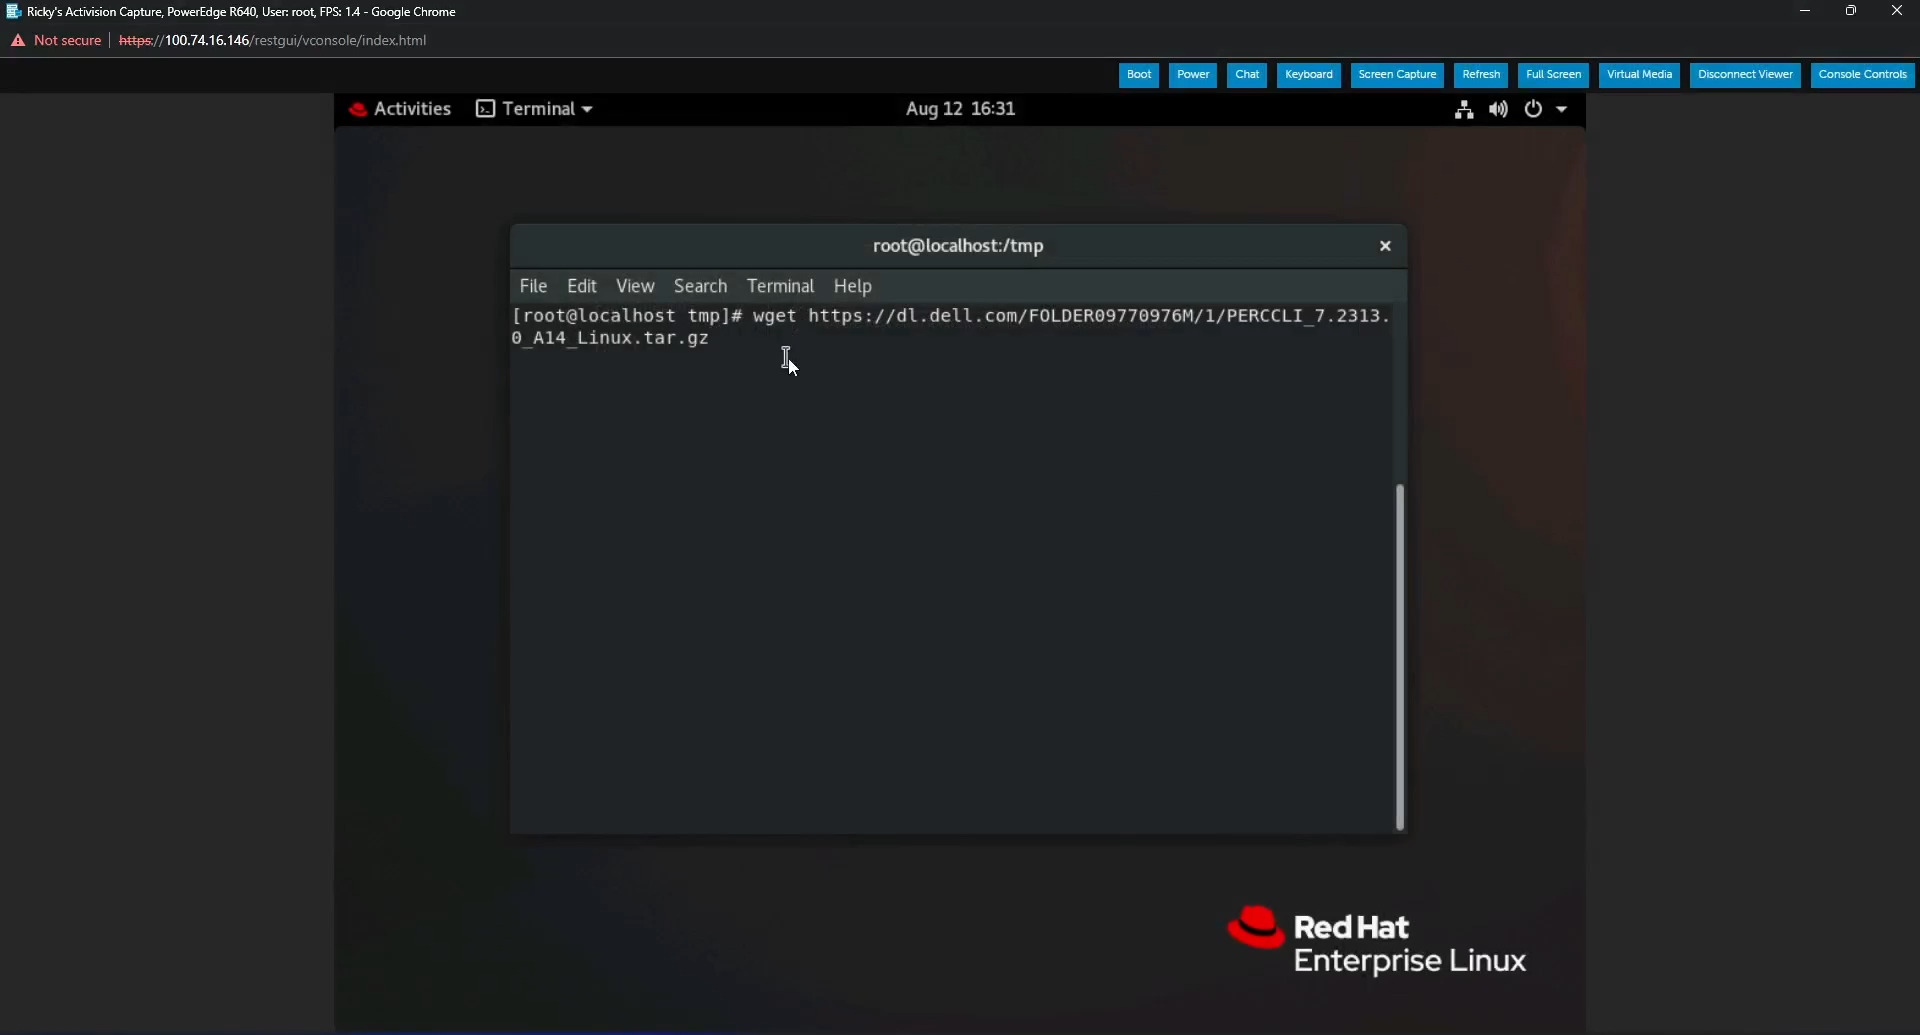Open the Console Controls dropdown

(x=1862, y=74)
